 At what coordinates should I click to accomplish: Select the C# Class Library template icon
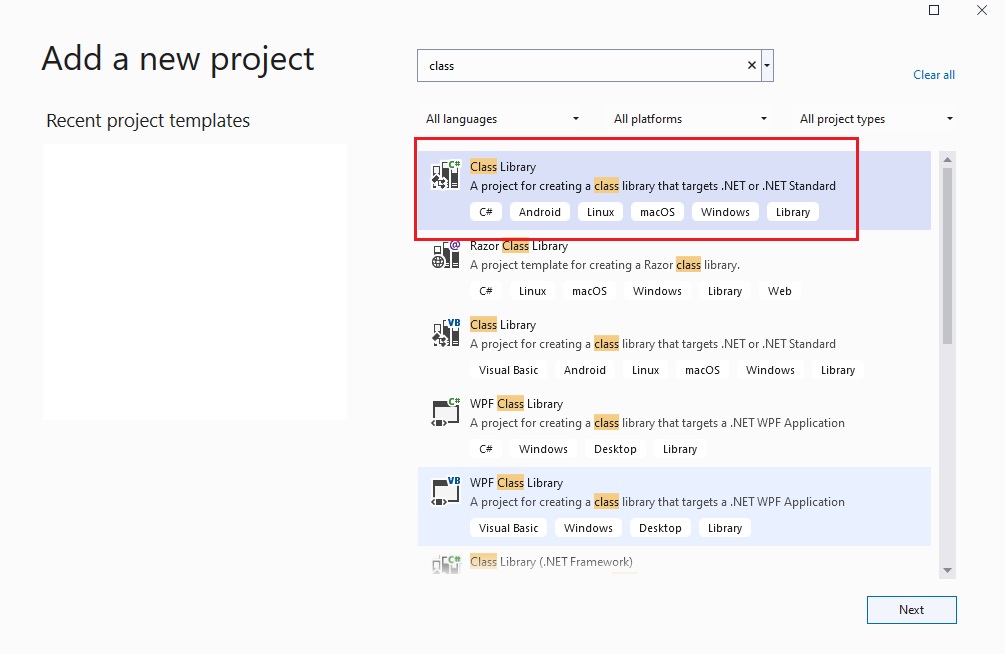[446, 174]
